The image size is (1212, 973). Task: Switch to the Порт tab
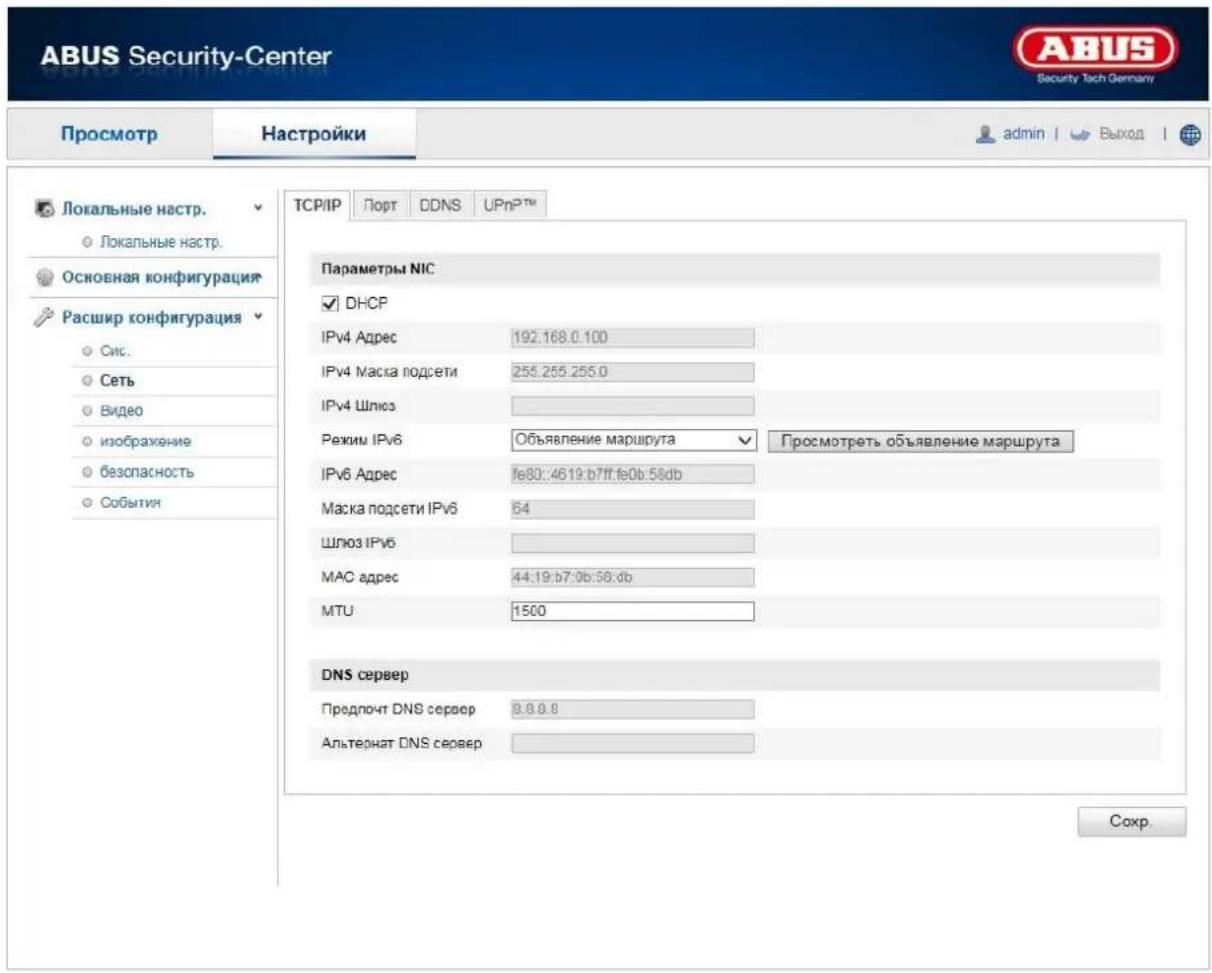pyautogui.click(x=380, y=205)
